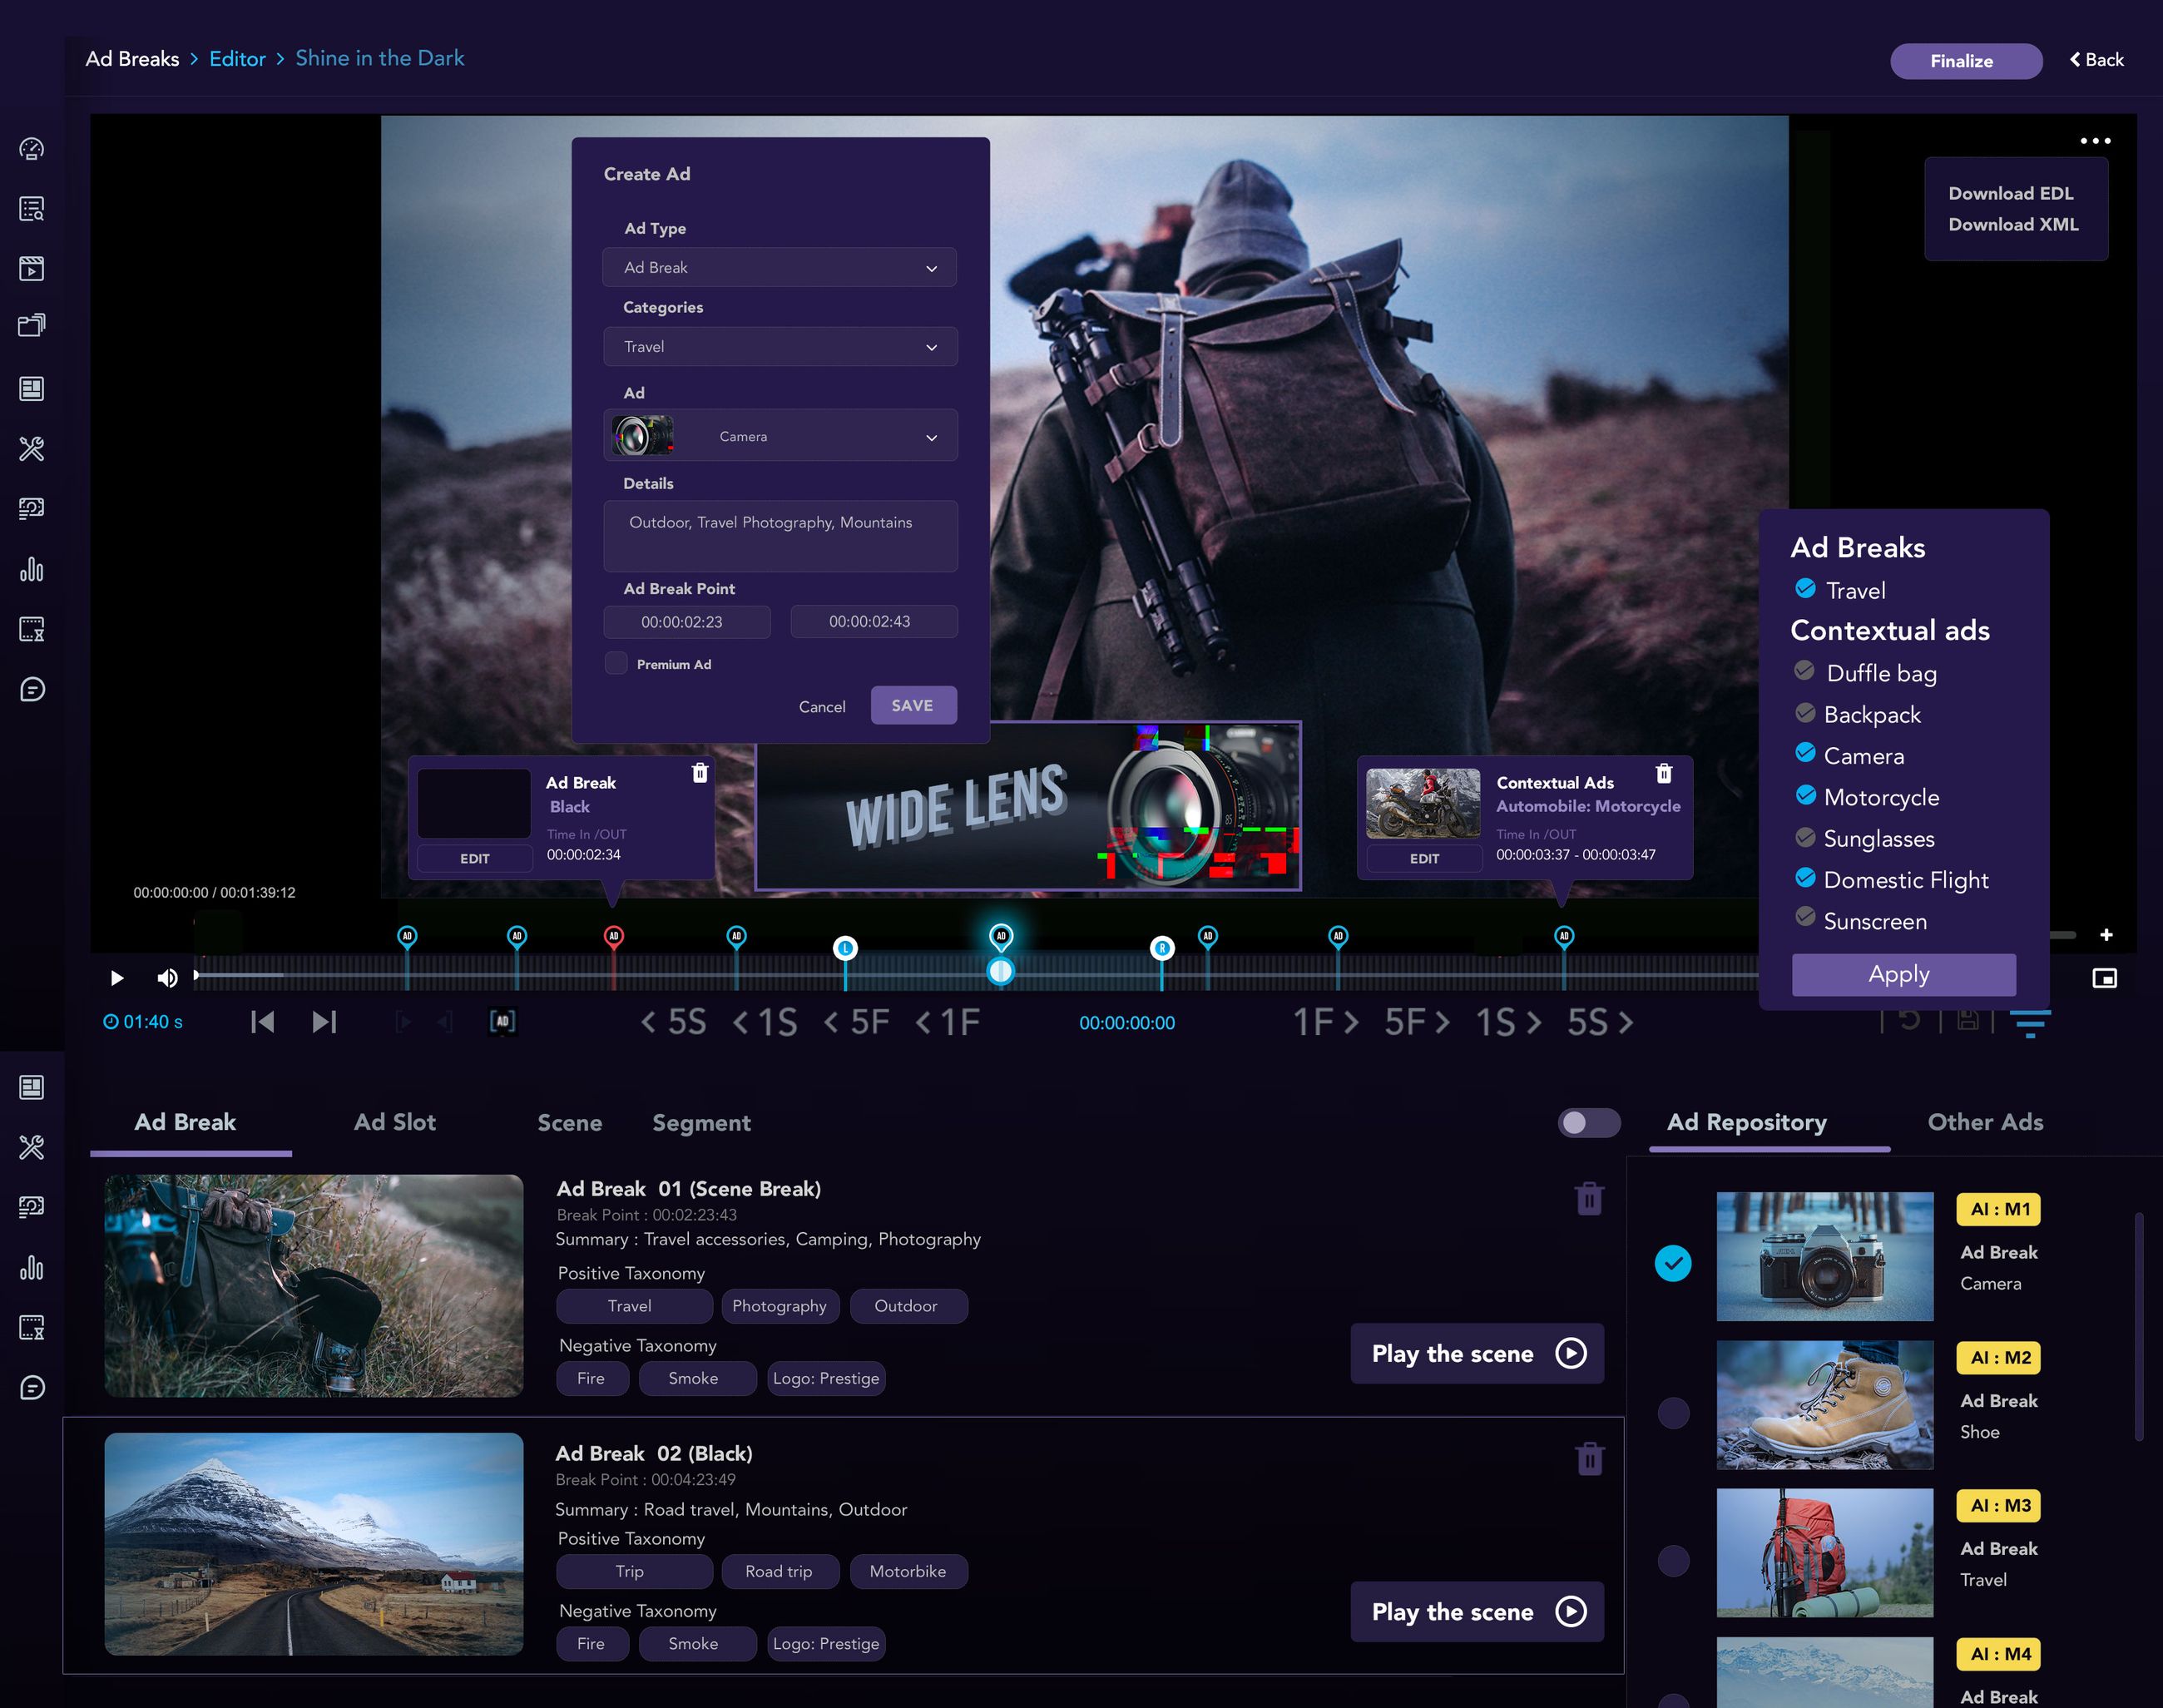Click the Finalize button
Viewport: 2163px width, 1708px height.
[1965, 61]
